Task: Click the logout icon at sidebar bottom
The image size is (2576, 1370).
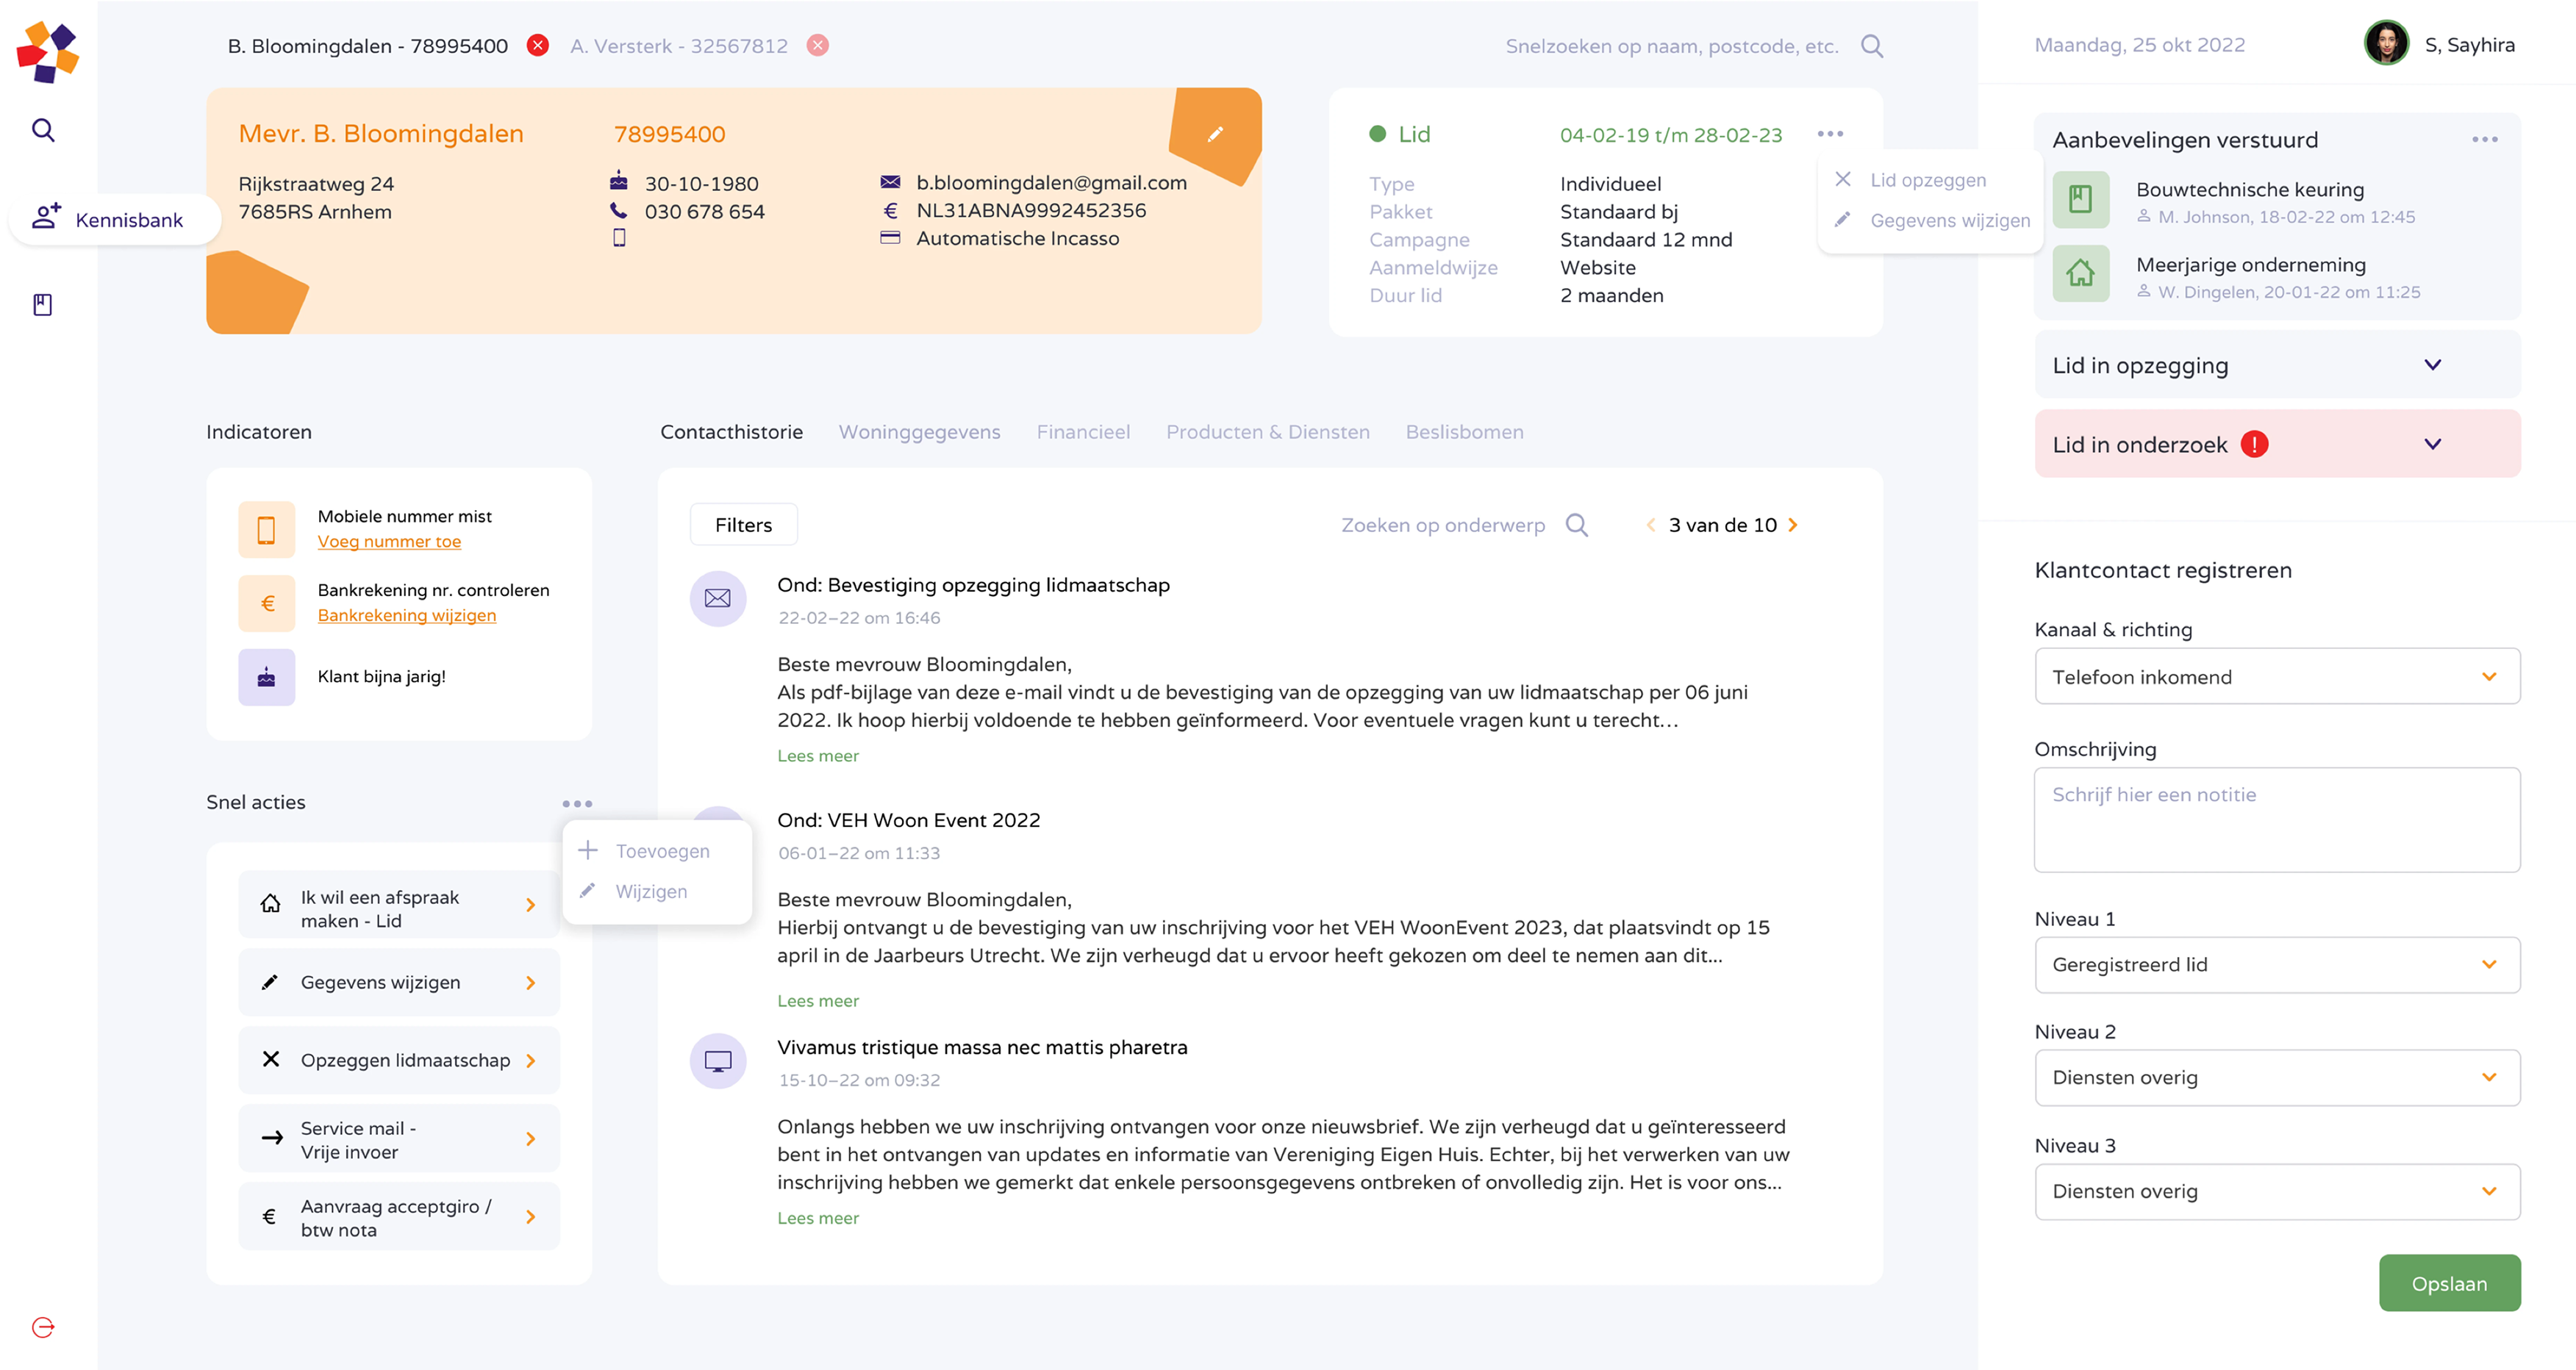Action: (x=43, y=1327)
